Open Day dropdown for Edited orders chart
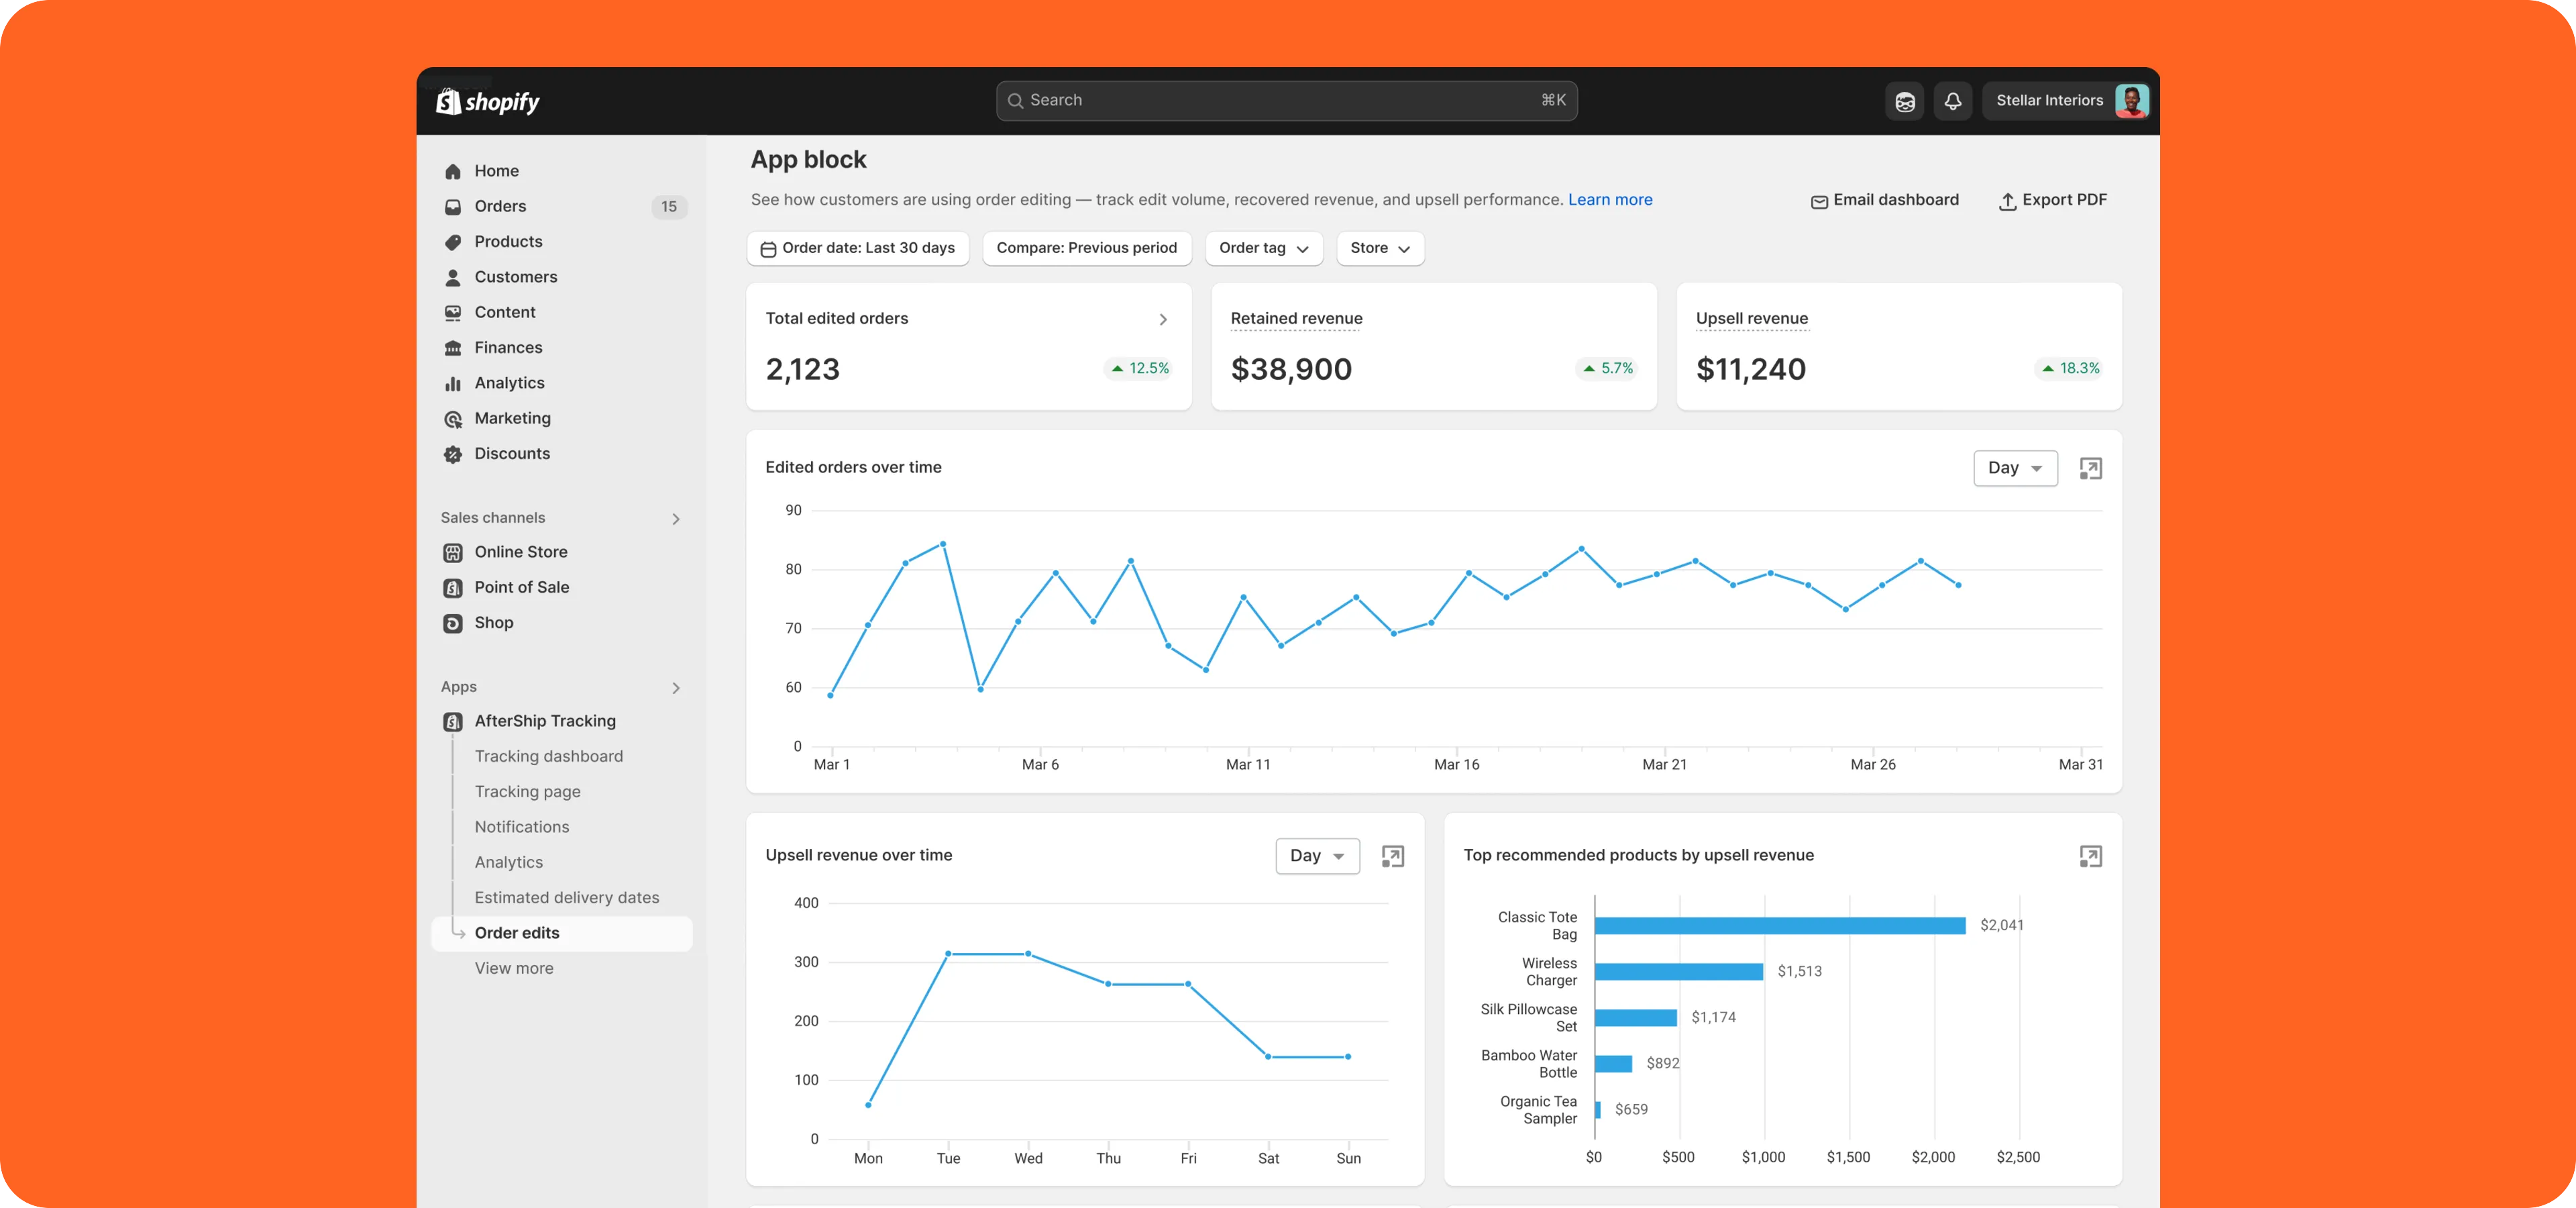 pyautogui.click(x=2015, y=468)
